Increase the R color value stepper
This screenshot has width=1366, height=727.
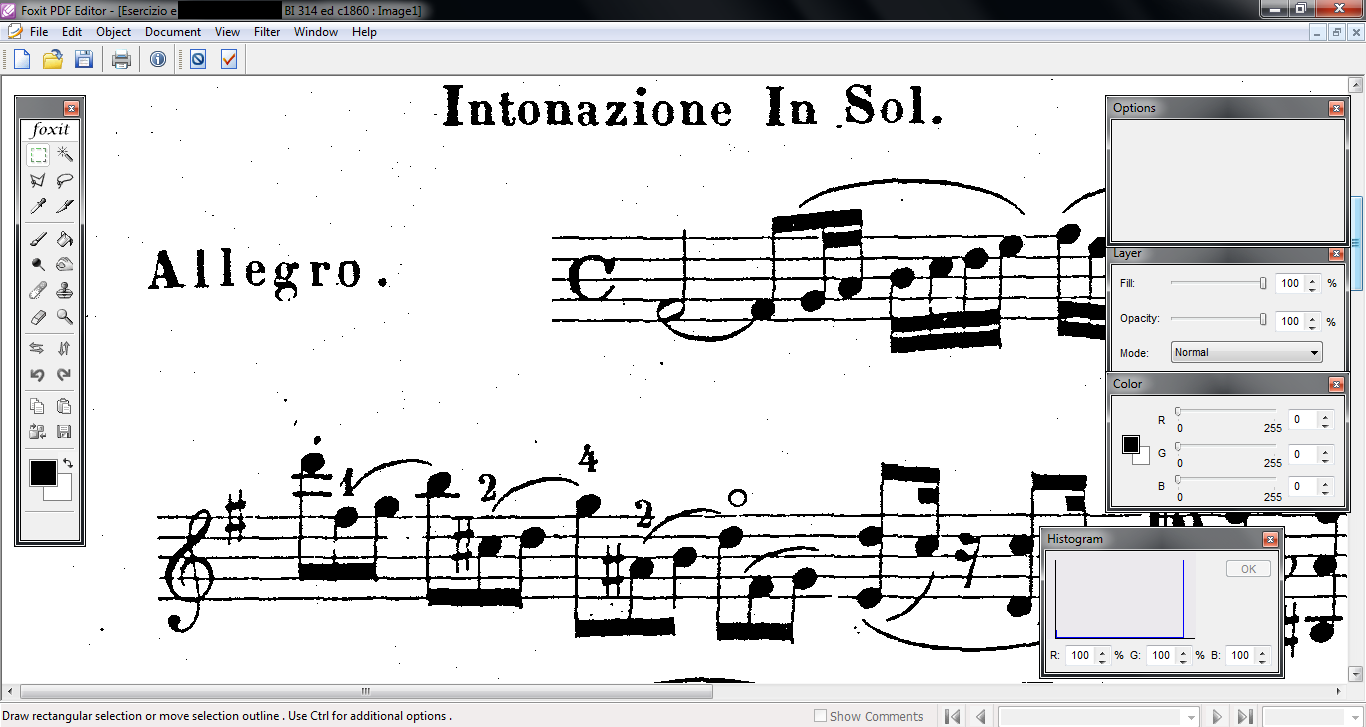[1325, 416]
